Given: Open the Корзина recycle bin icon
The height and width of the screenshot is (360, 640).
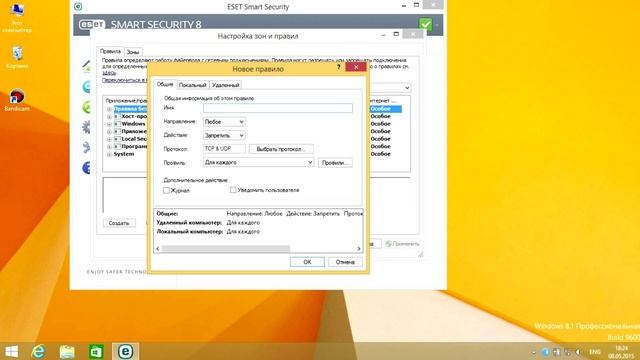Looking at the screenshot, I should click(17, 57).
